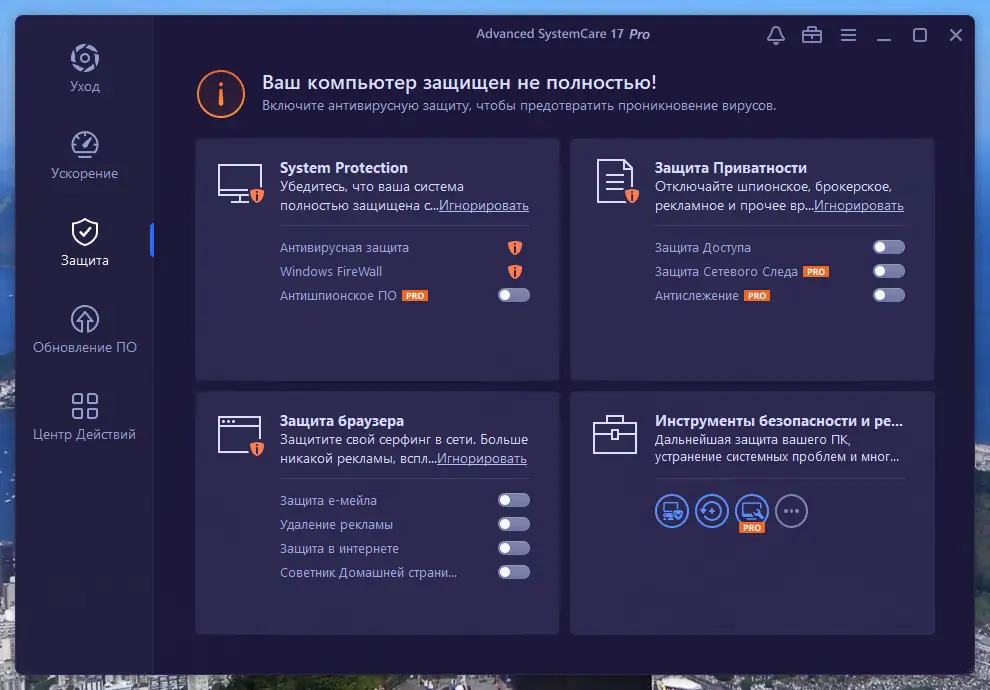Open Обновление ПО upload icon
Image resolution: width=990 pixels, height=690 pixels.
coord(85,319)
